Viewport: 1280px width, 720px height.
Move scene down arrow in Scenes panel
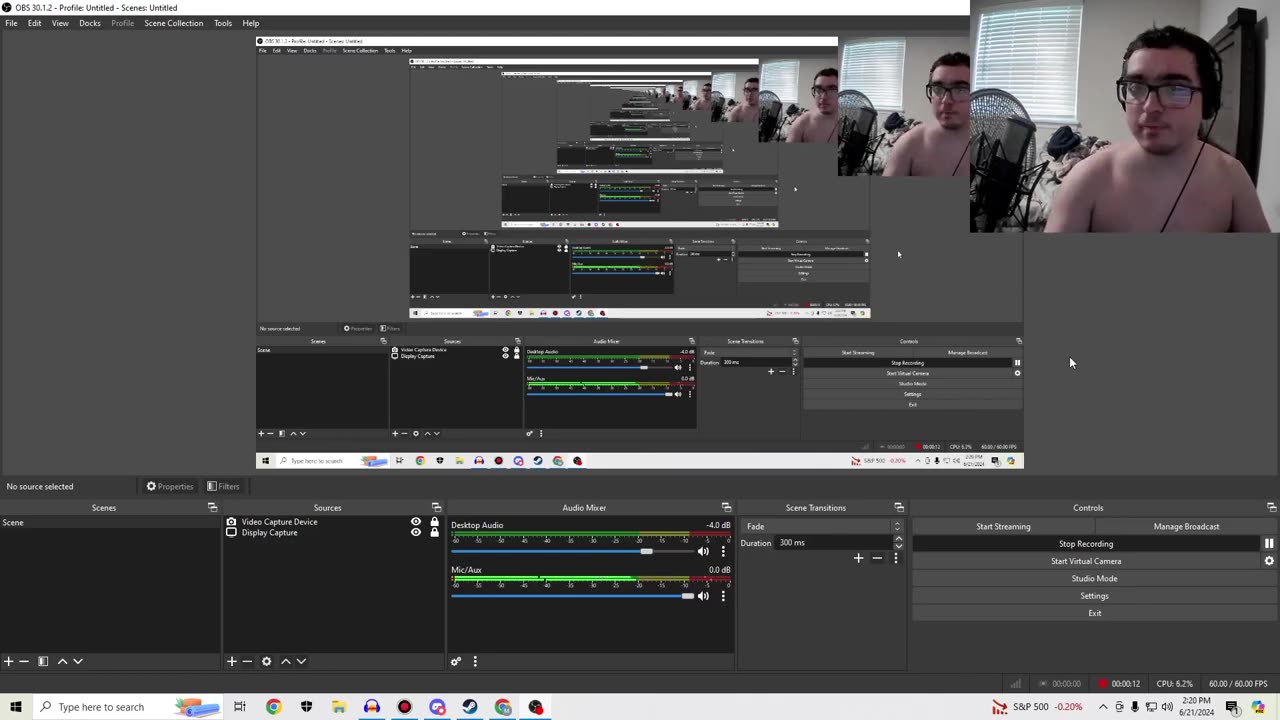pyautogui.click(x=78, y=661)
